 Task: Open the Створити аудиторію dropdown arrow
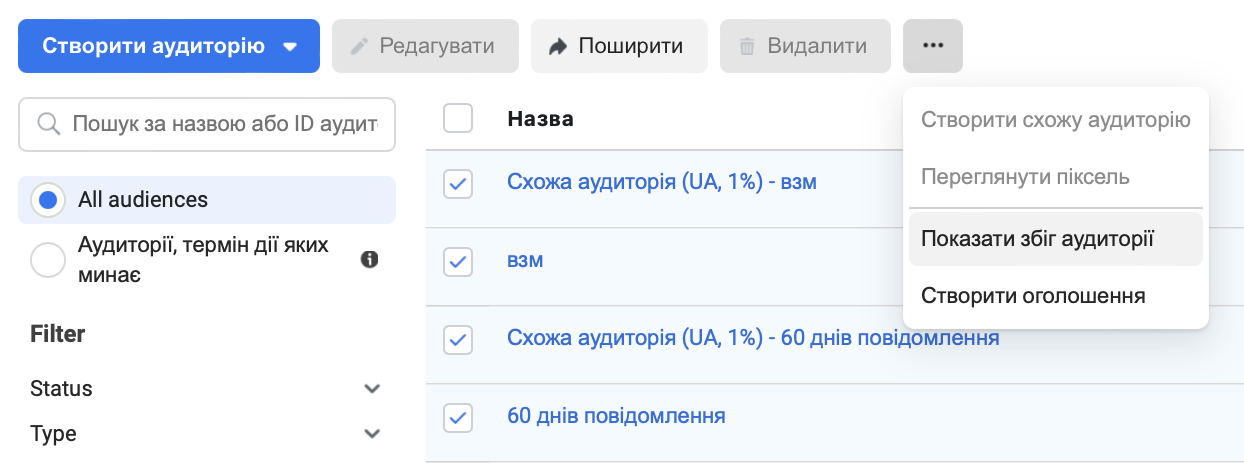[290, 46]
